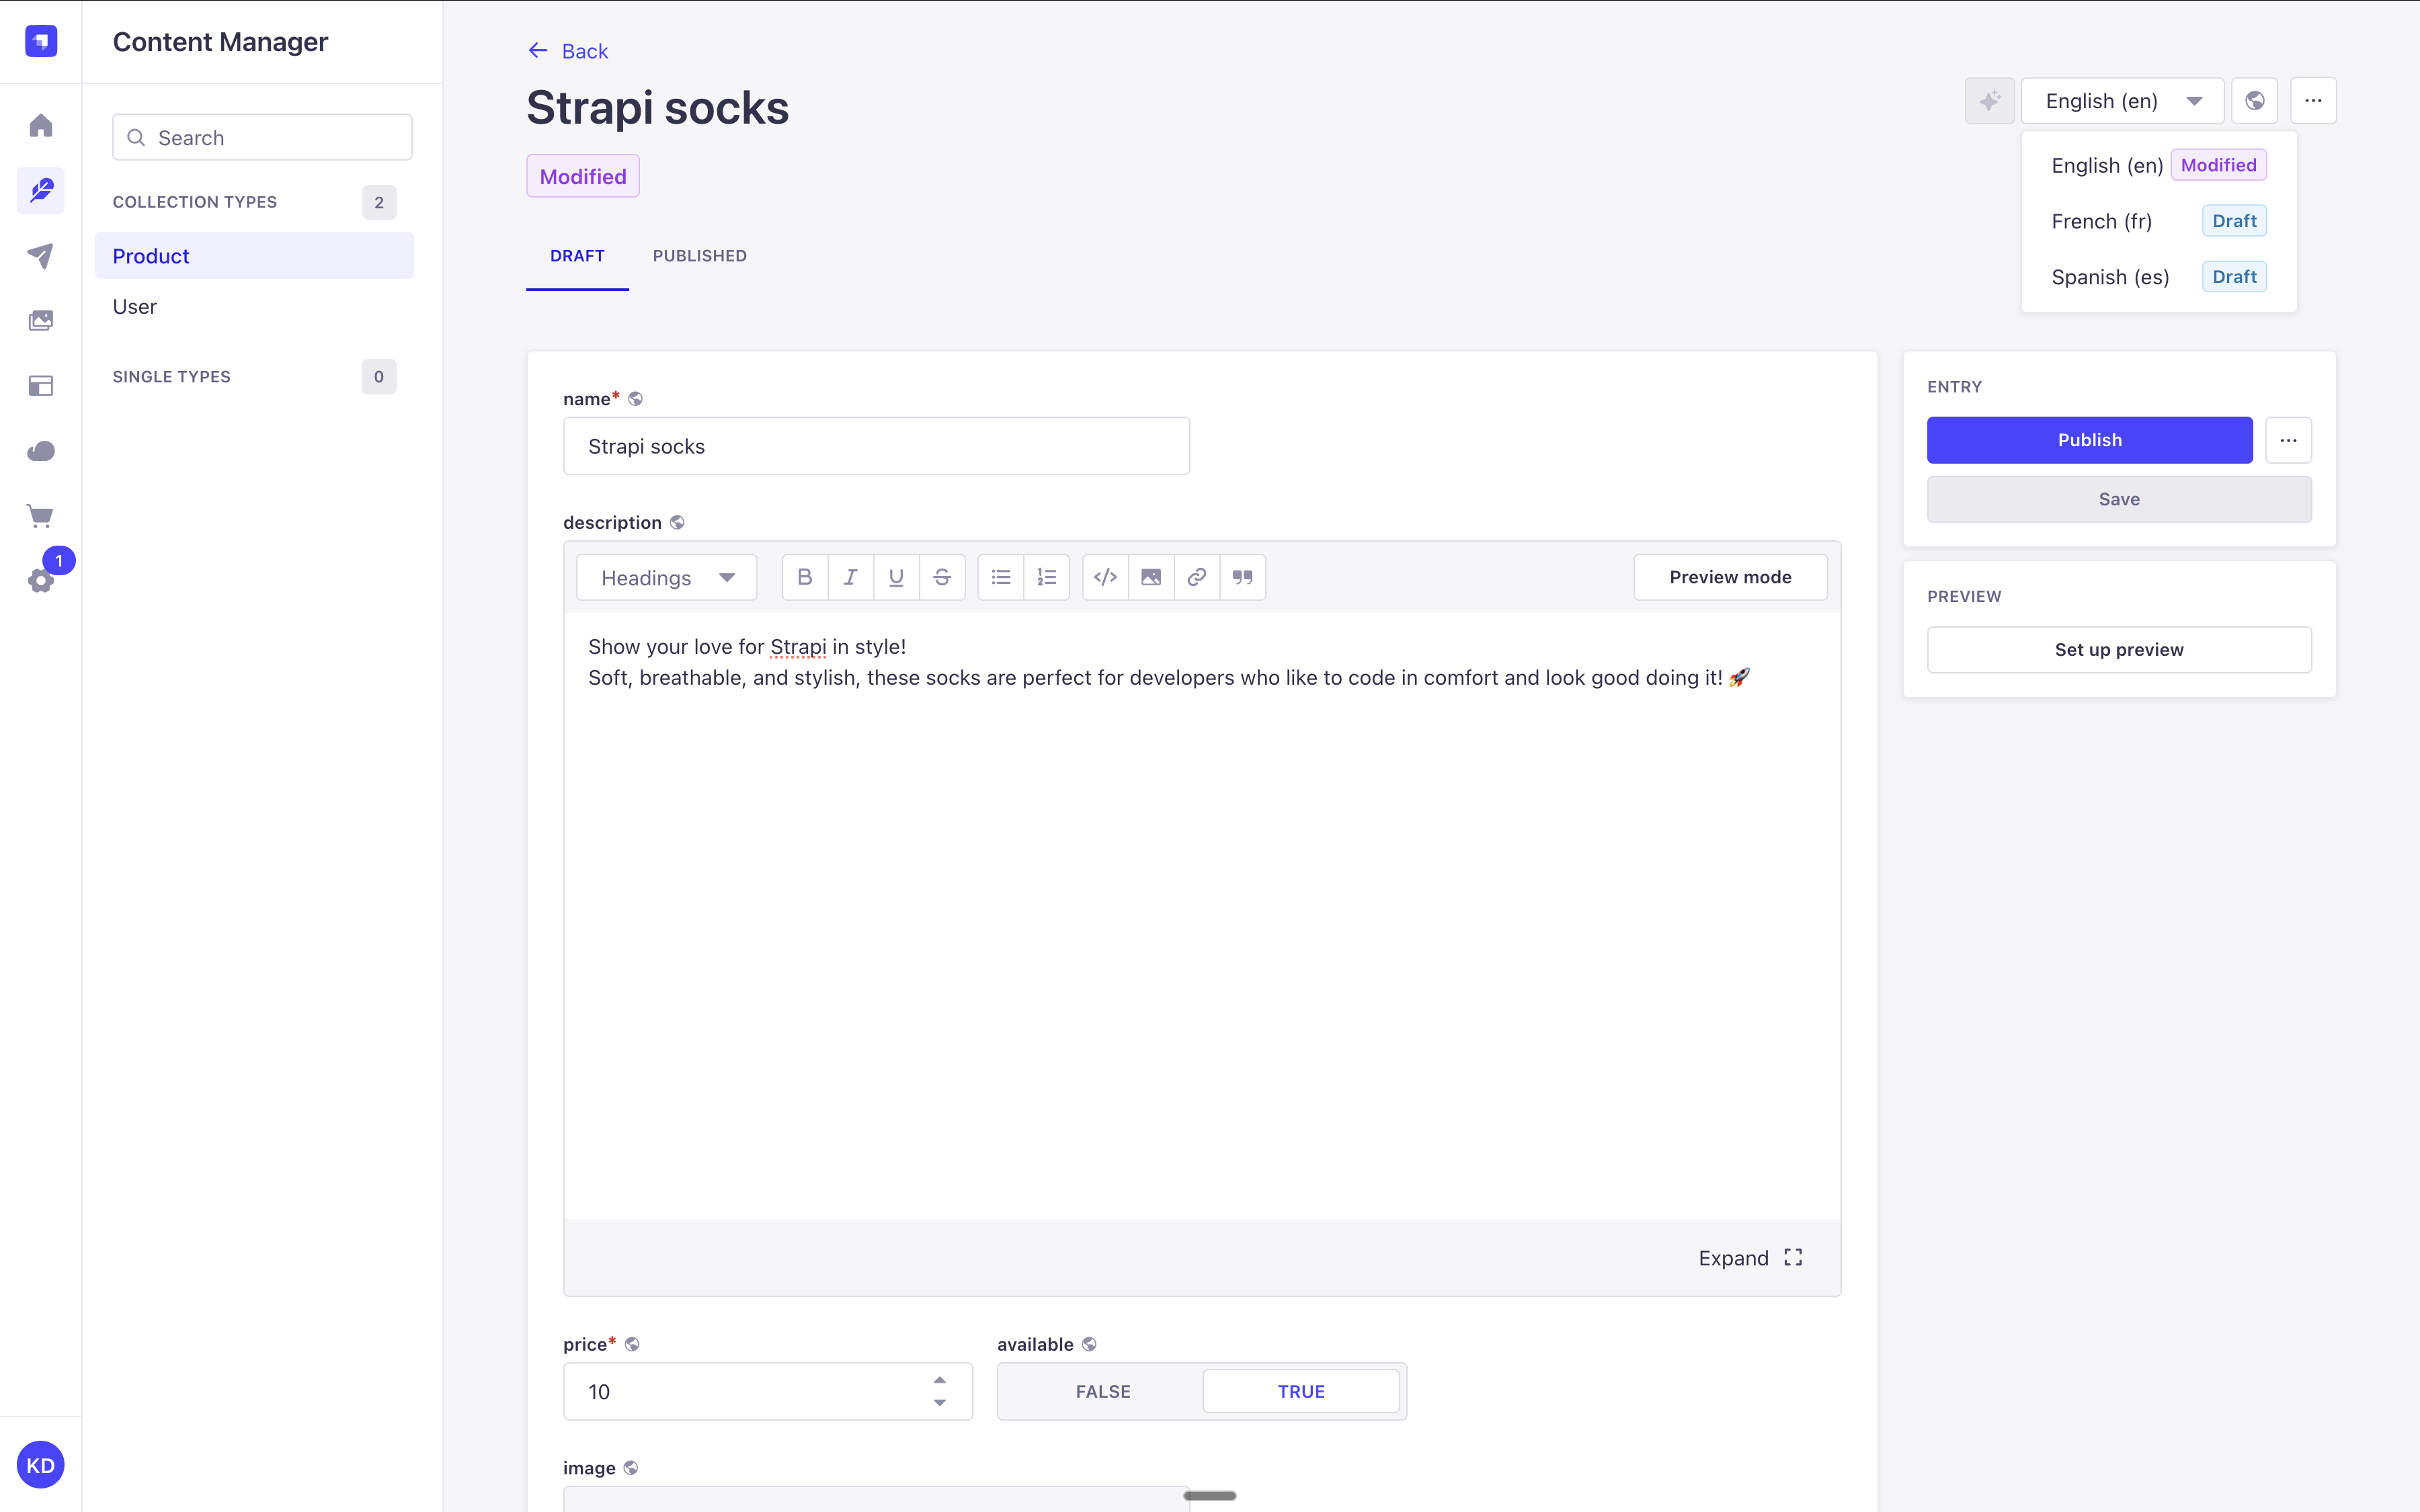The height and width of the screenshot is (1512, 2420).
Task: Go Back to the product list
Action: (568, 51)
